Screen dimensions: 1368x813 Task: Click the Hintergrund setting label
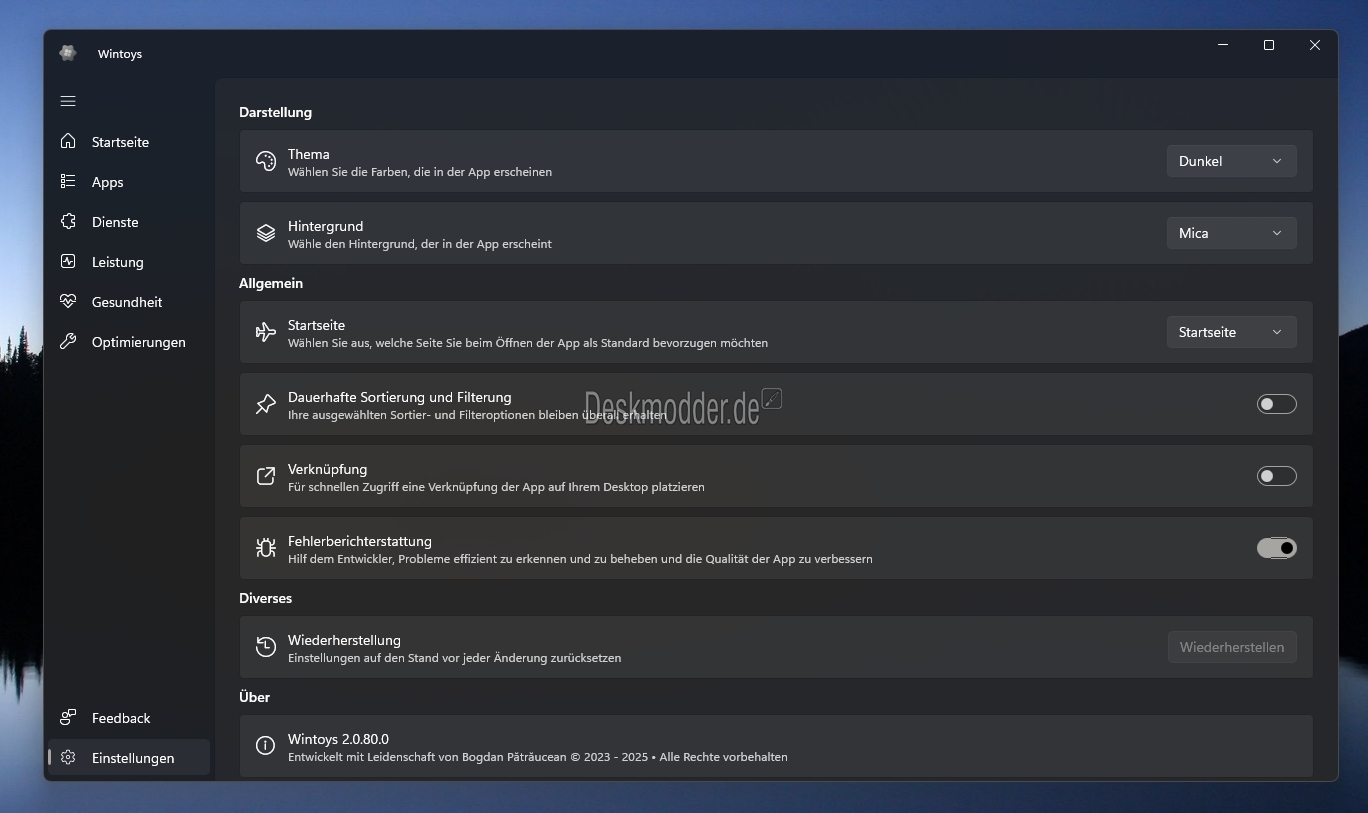coord(325,226)
